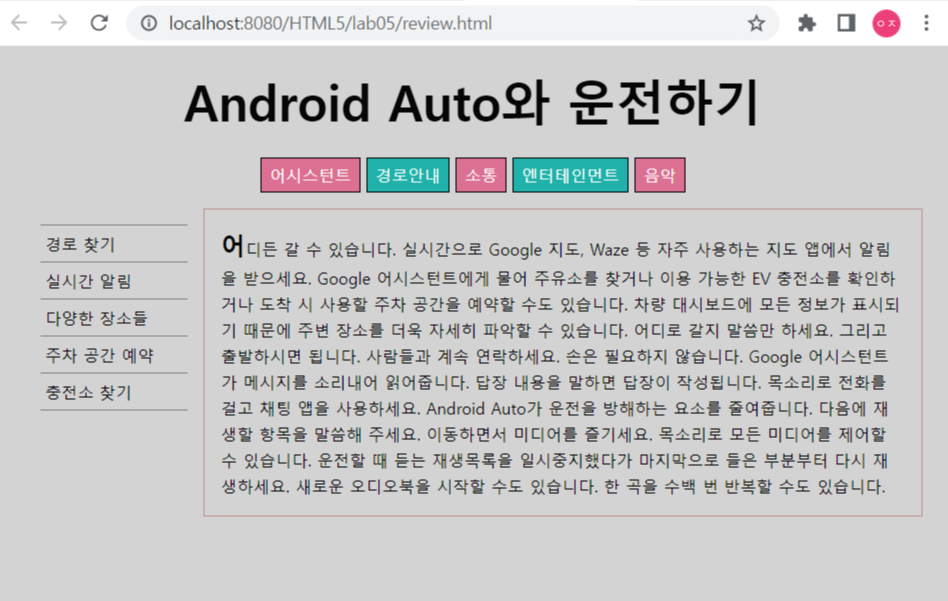Click the large first letter 어 of paragraph
This screenshot has width=948, height=601.
tap(233, 245)
